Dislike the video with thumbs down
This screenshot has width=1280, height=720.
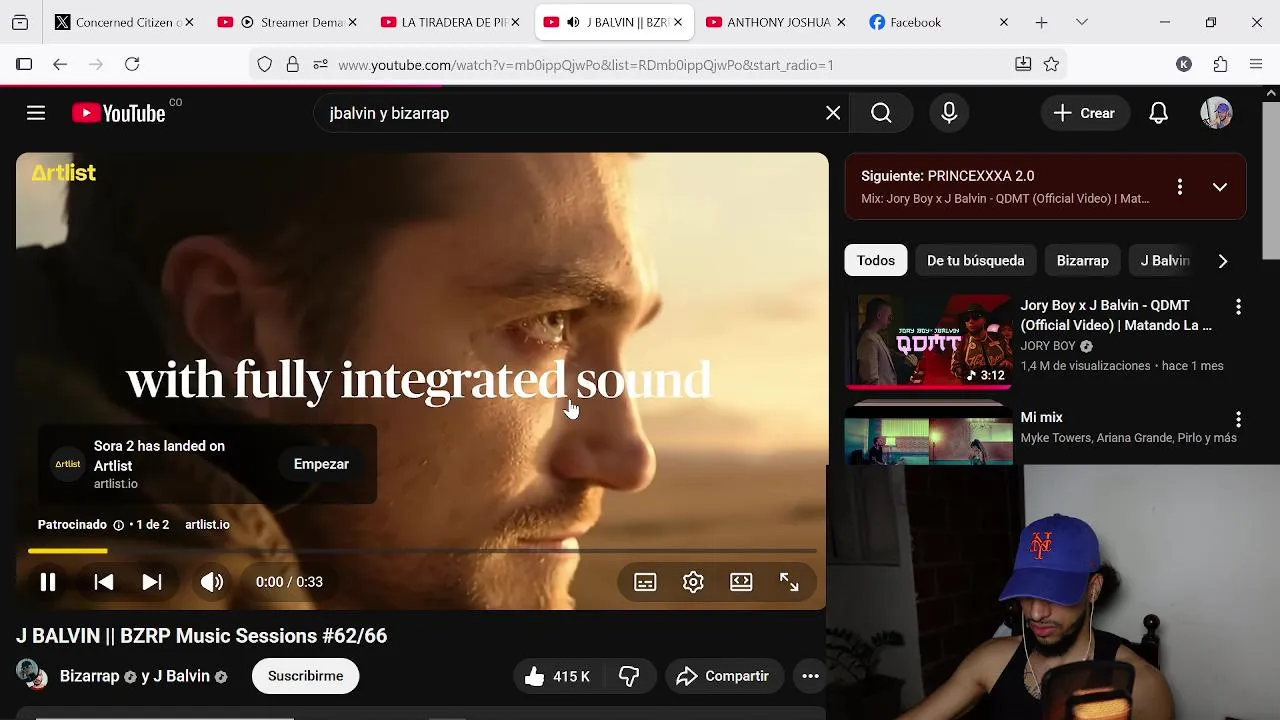click(629, 677)
